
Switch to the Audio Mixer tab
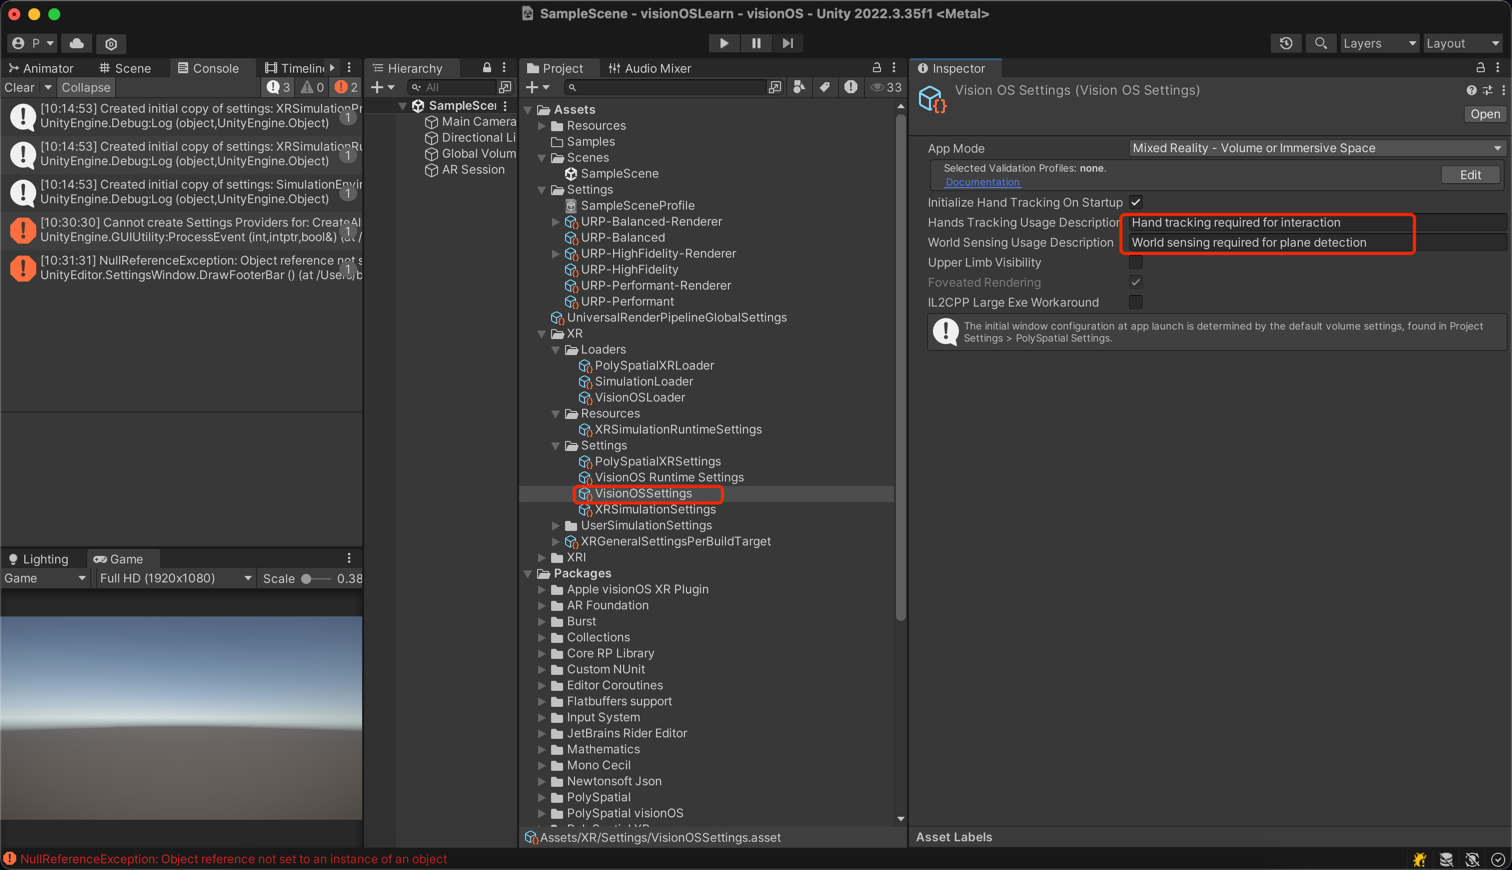click(650, 68)
